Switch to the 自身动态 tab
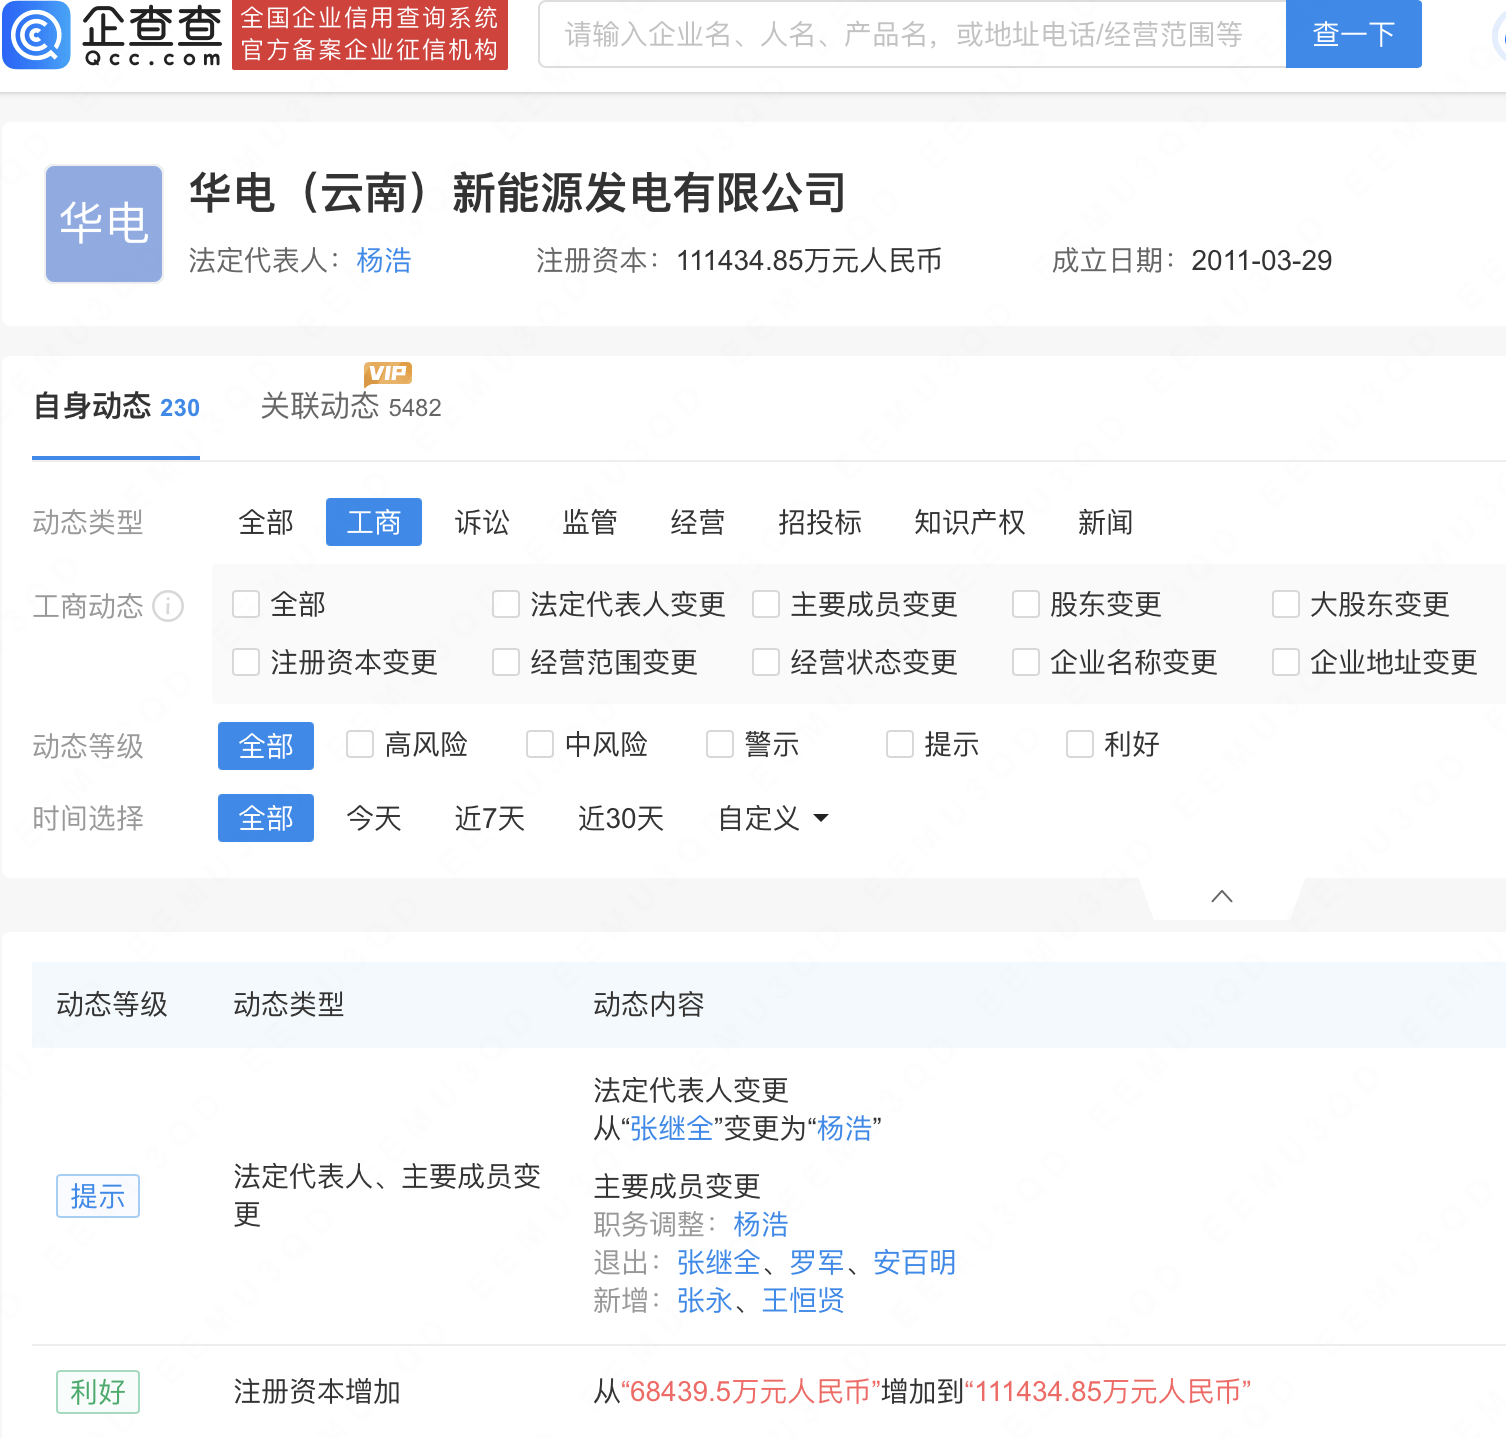Screen dimensions: 1506x1438 click(116, 407)
